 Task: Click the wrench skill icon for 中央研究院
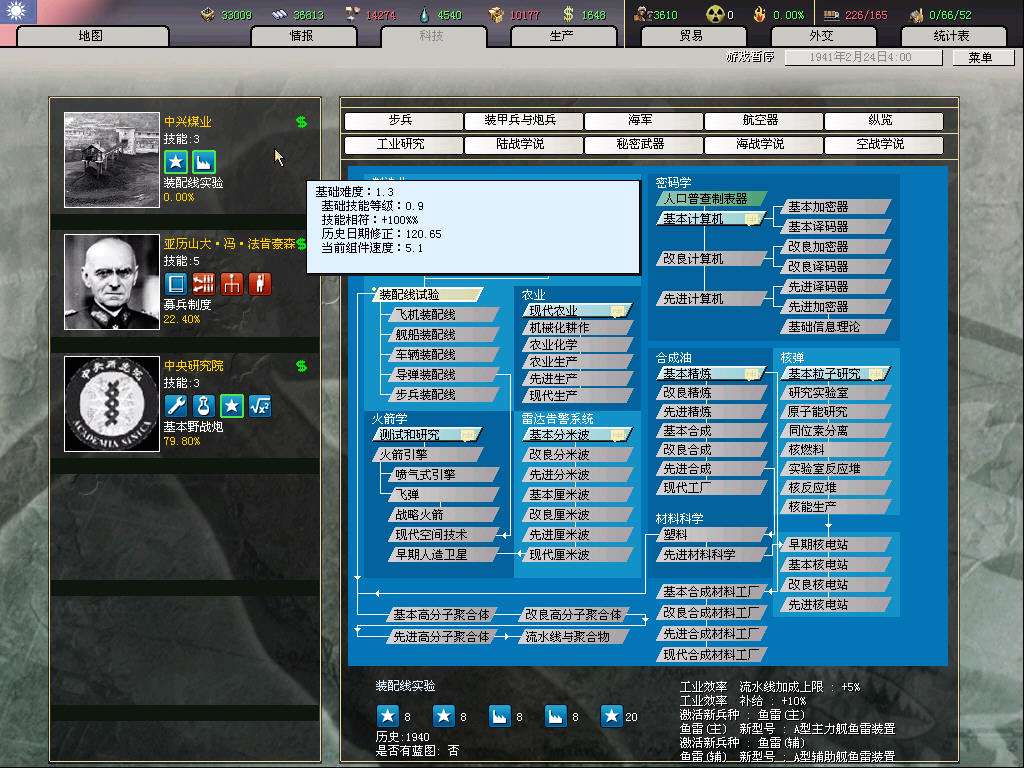176,405
